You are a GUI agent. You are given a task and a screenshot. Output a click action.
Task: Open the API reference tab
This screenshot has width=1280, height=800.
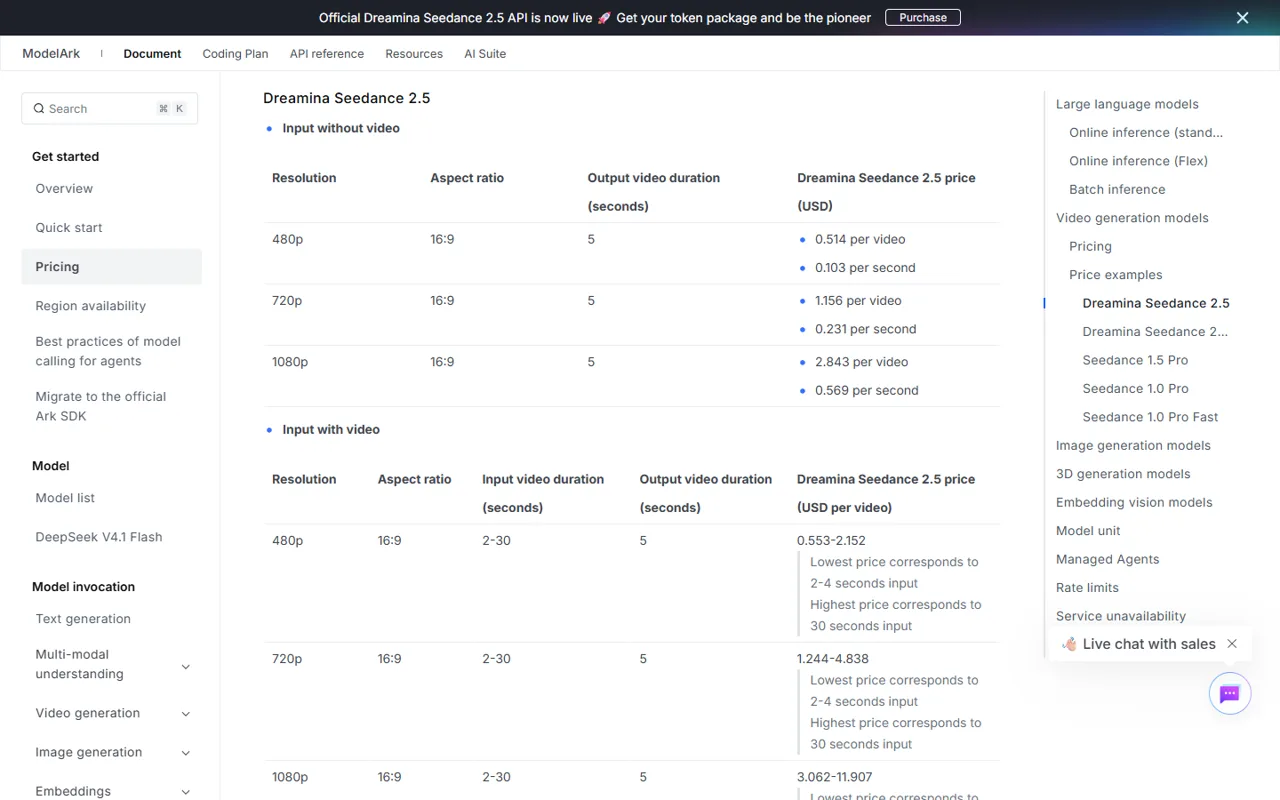coord(327,54)
